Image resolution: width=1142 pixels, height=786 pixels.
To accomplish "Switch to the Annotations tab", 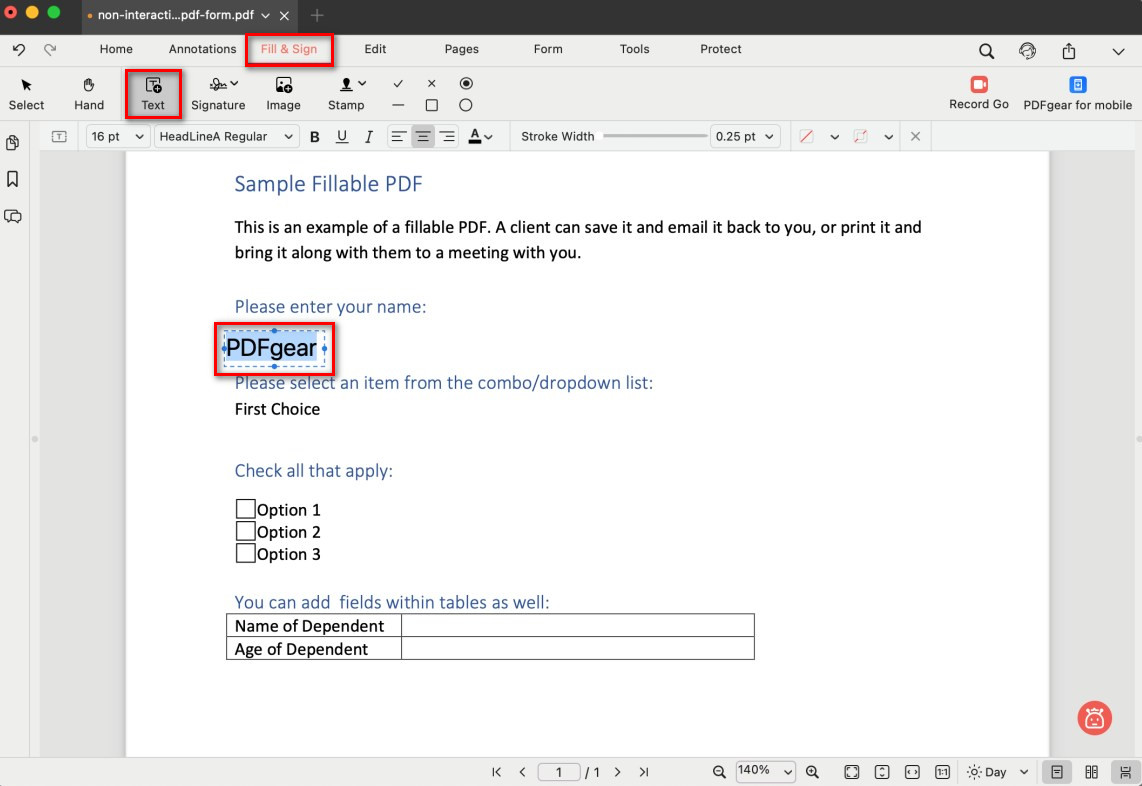I will [202, 49].
